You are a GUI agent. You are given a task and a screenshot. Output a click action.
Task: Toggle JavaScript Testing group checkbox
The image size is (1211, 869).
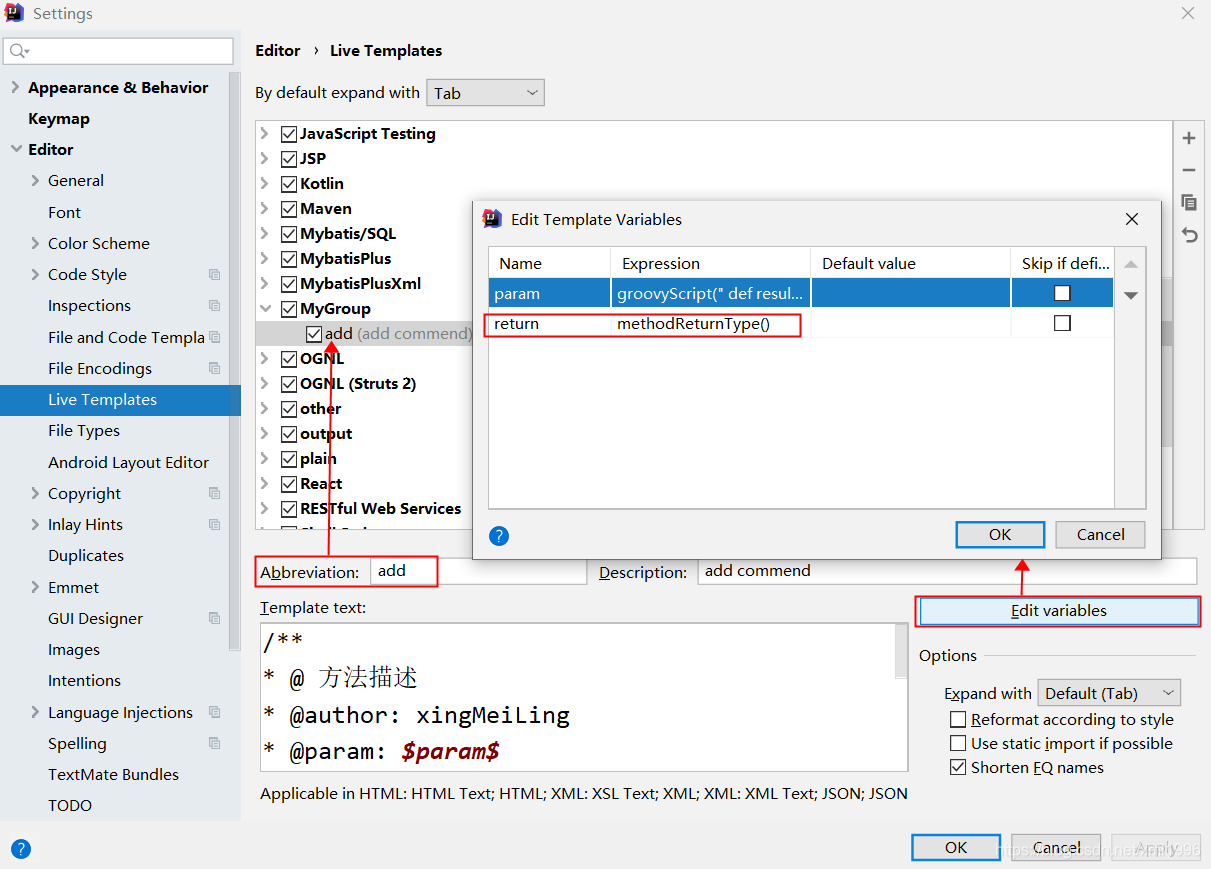click(289, 134)
